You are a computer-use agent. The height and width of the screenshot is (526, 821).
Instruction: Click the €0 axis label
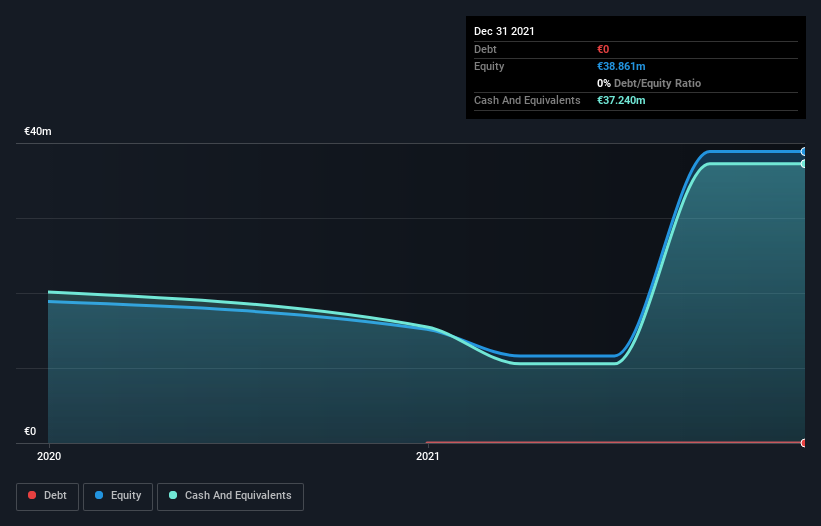coord(30,431)
